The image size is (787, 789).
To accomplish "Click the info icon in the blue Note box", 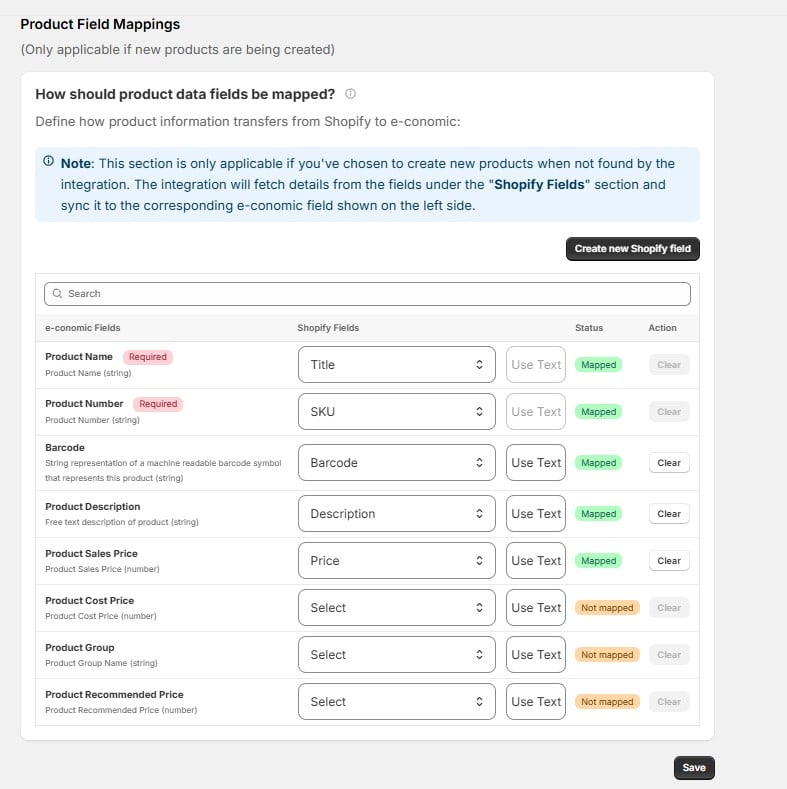I will 48,161.
